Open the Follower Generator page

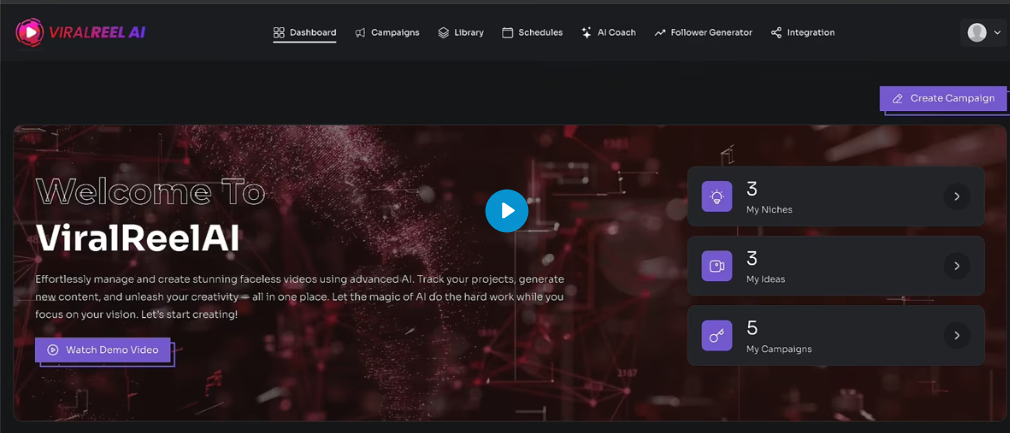[x=703, y=32]
